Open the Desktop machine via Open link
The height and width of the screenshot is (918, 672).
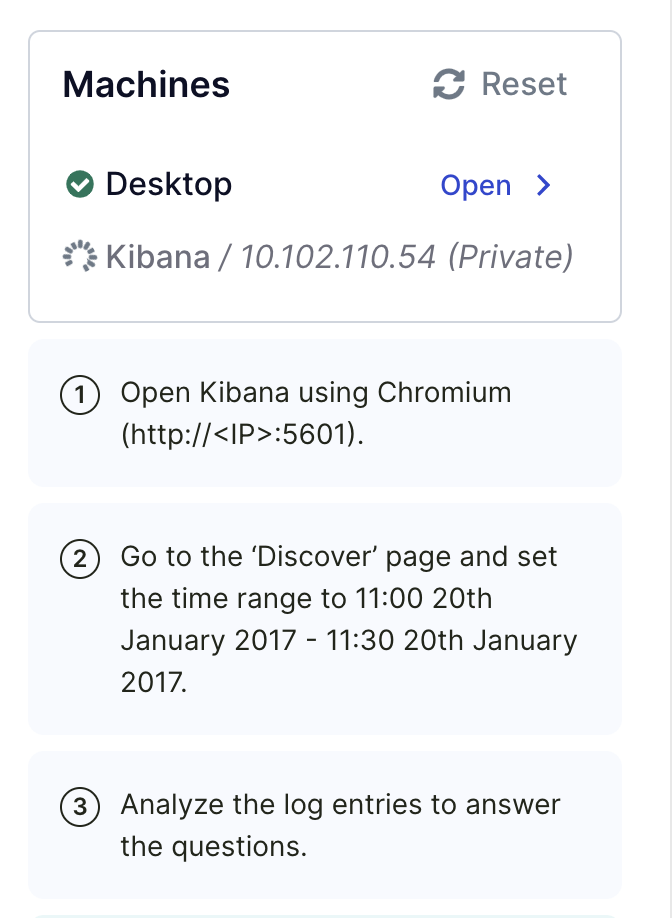click(475, 186)
